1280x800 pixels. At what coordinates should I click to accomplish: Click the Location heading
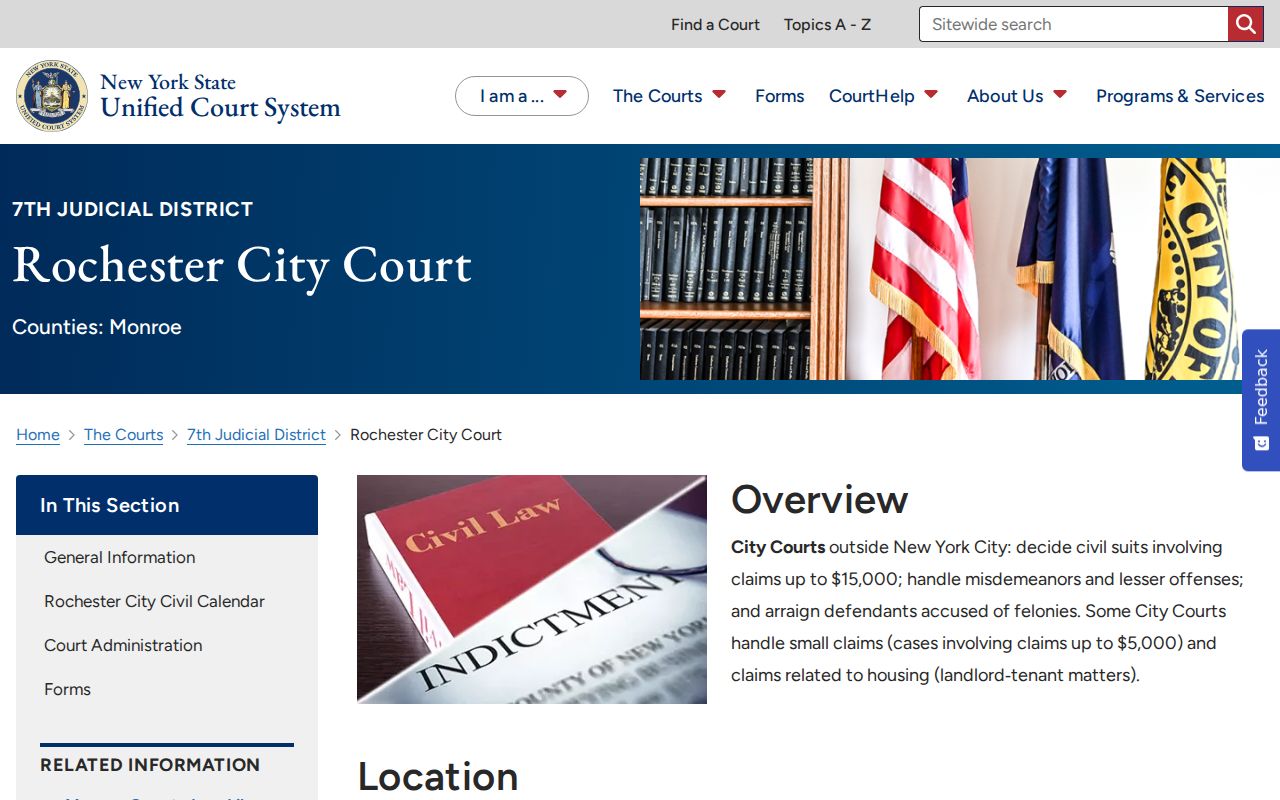[438, 777]
